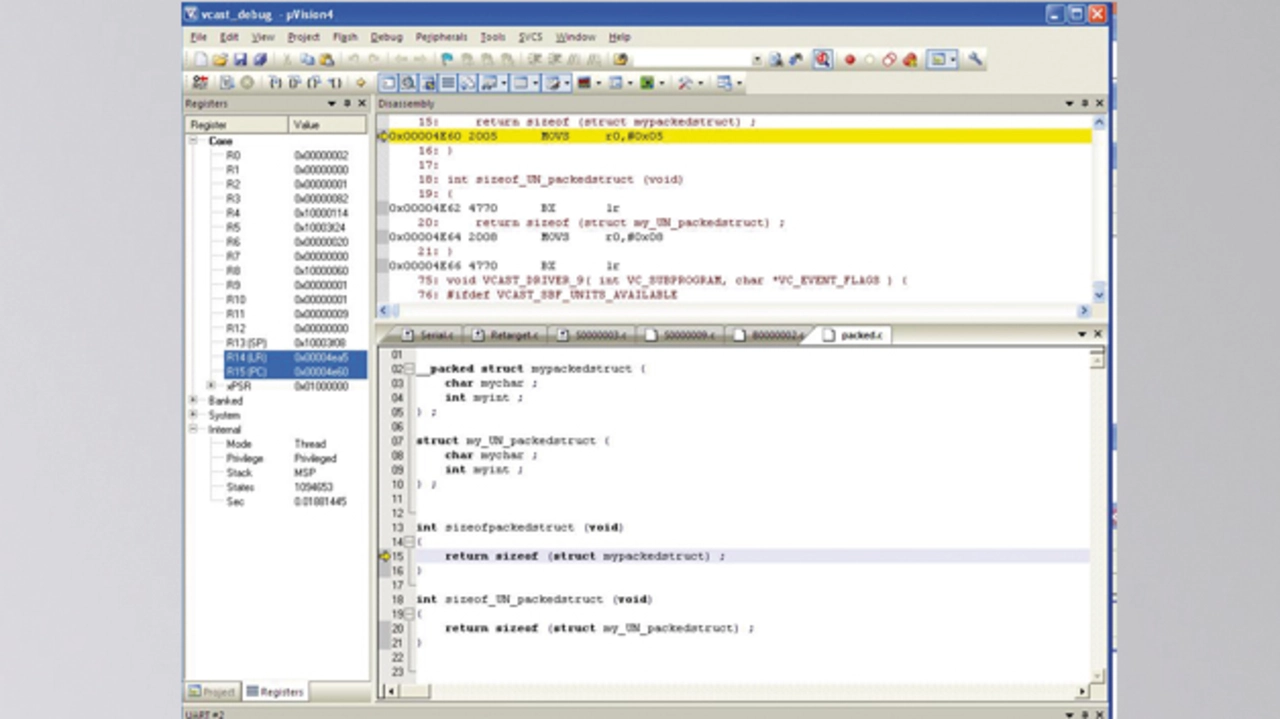Click the Insert Breakpoint red dot icon
Viewport: 1280px width, 719px height.
pyautogui.click(x=850, y=60)
